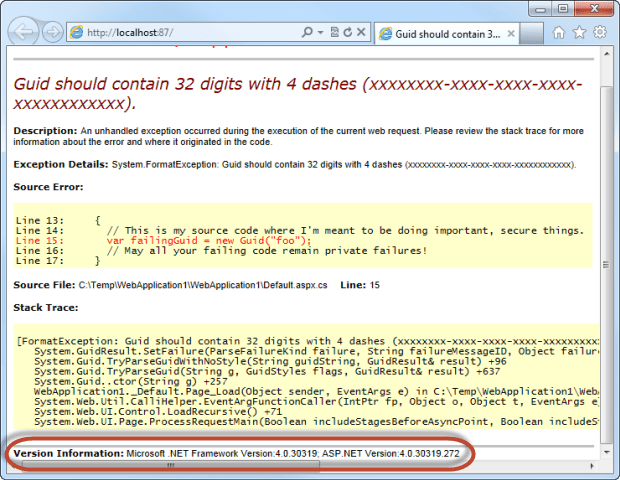
Task: Select the 'Guid should contain 3...' tab
Action: [446, 34]
